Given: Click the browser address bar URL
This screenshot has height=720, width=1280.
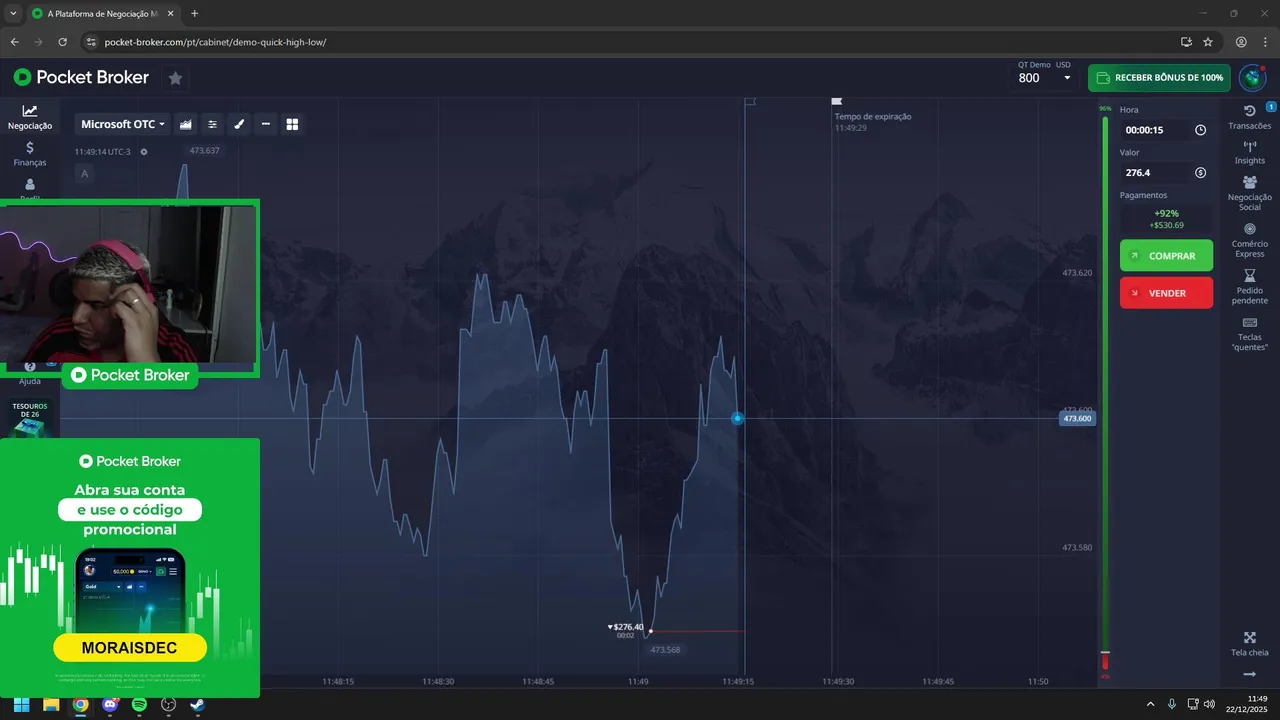Looking at the screenshot, I should [x=215, y=42].
